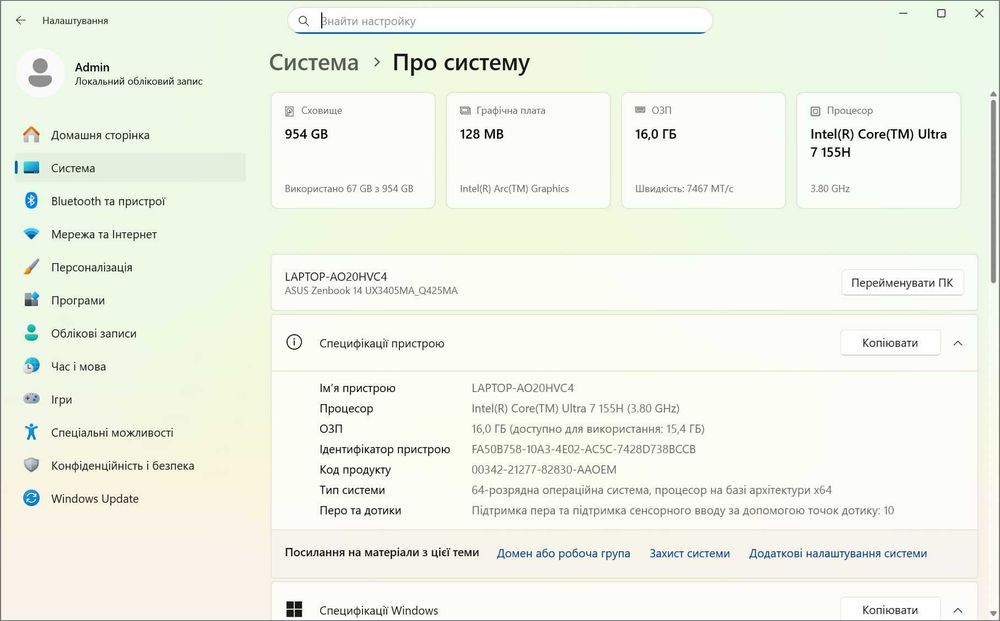1000x621 pixels.
Task: Click the Знайти настройку search field
Action: pos(510,20)
